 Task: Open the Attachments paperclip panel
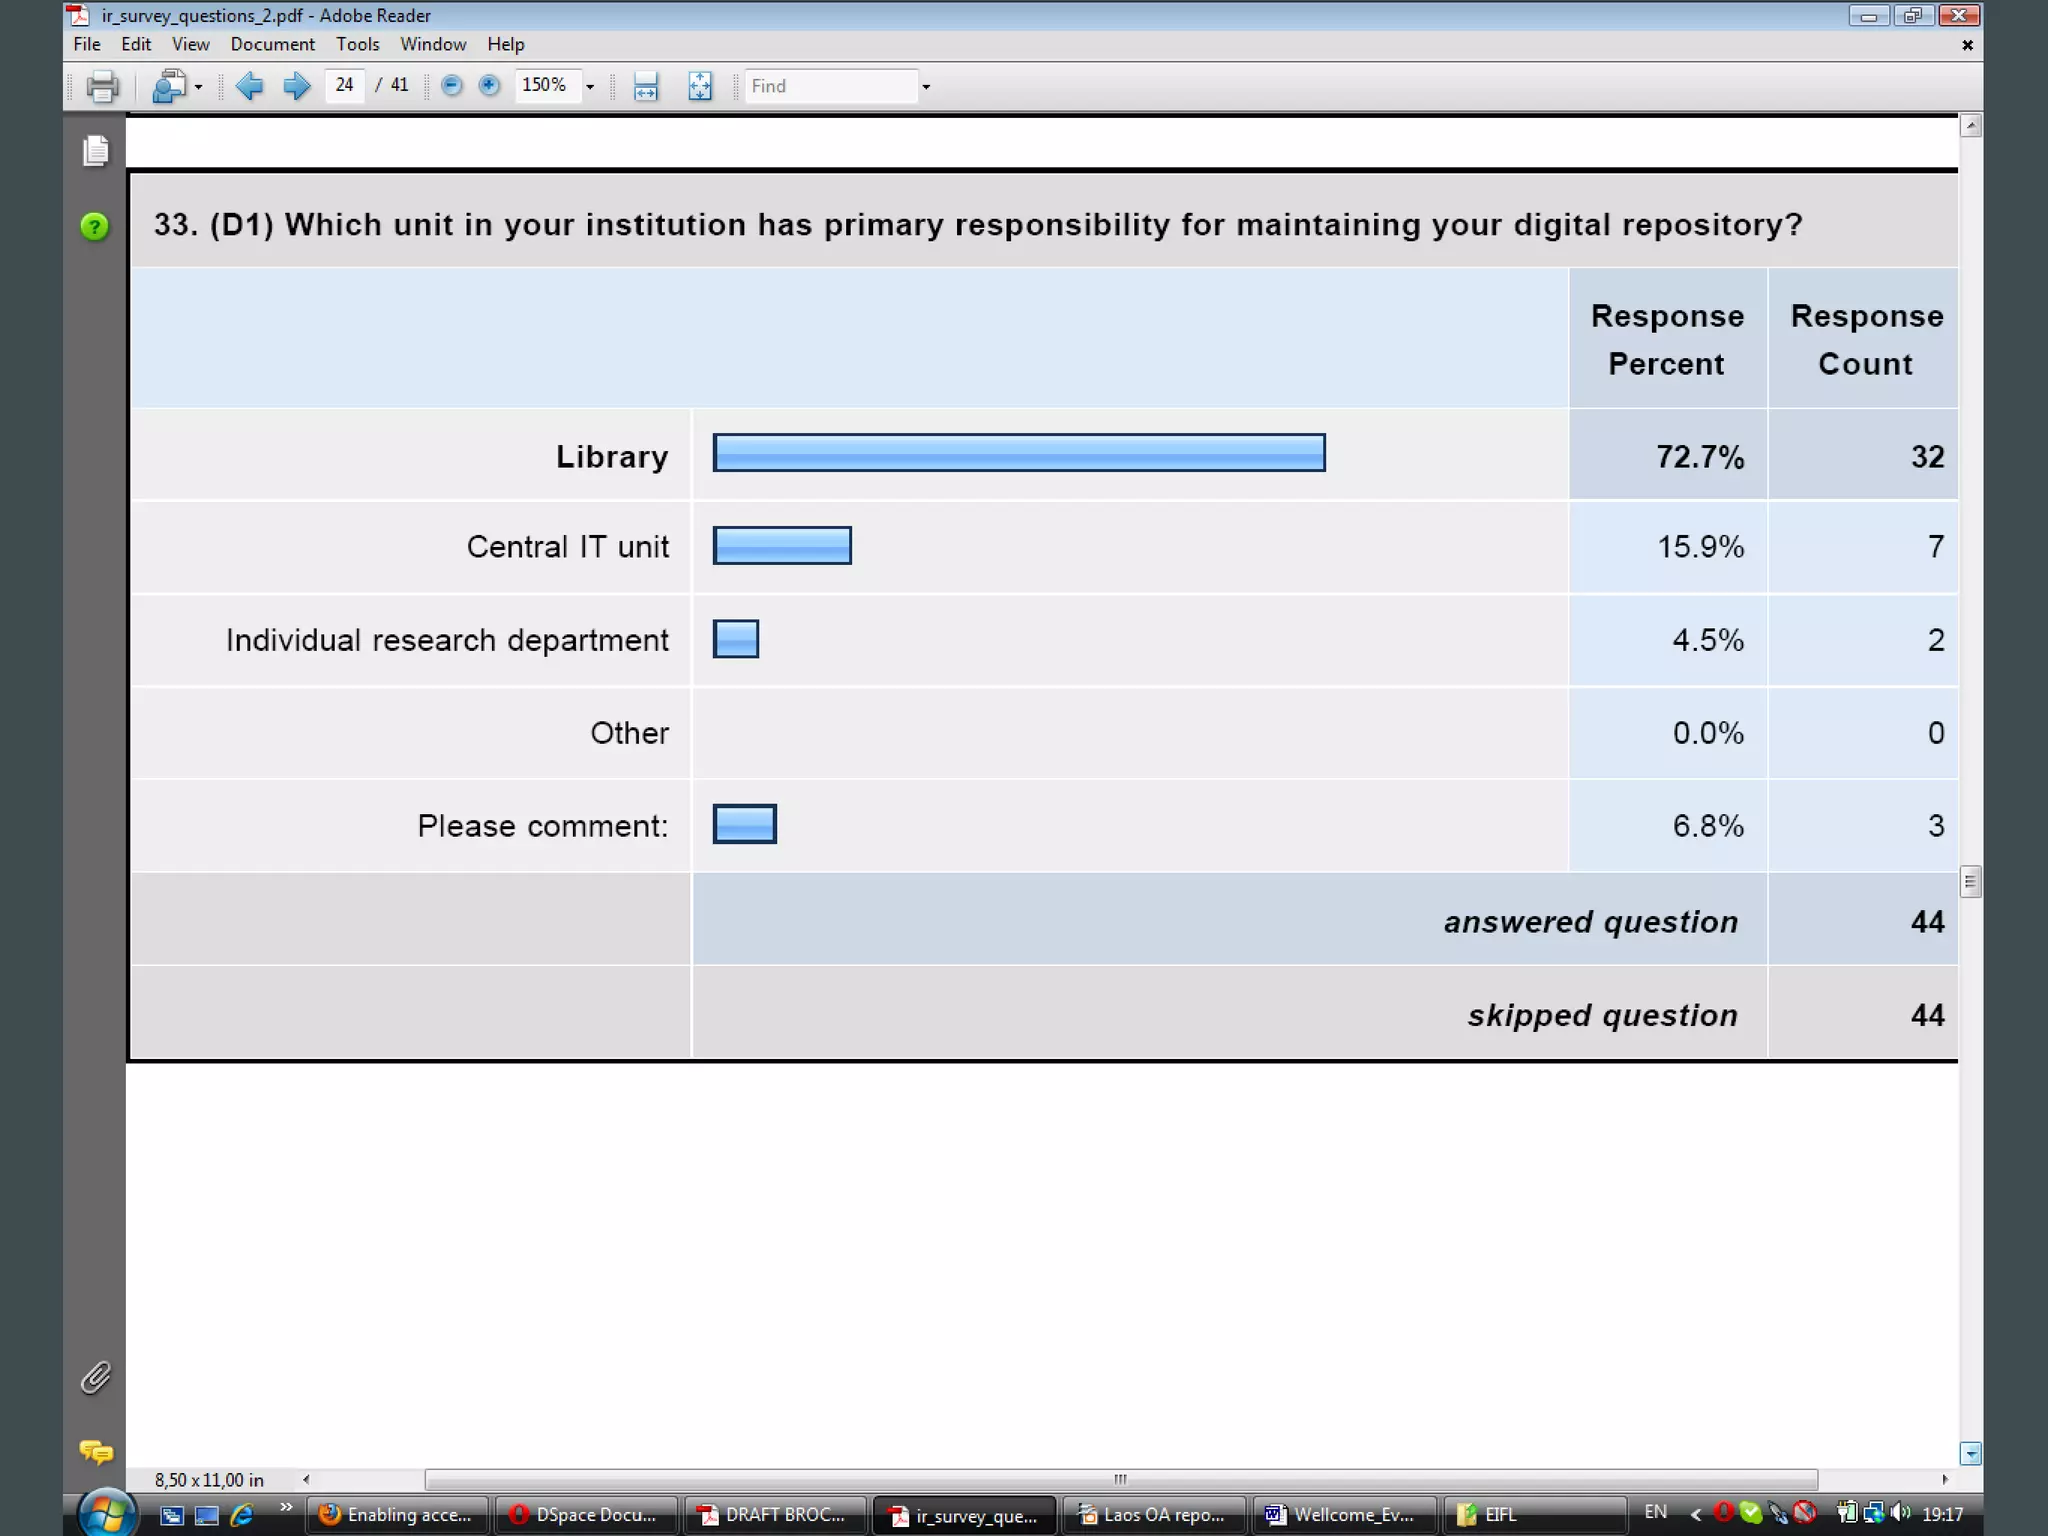pos(96,1378)
